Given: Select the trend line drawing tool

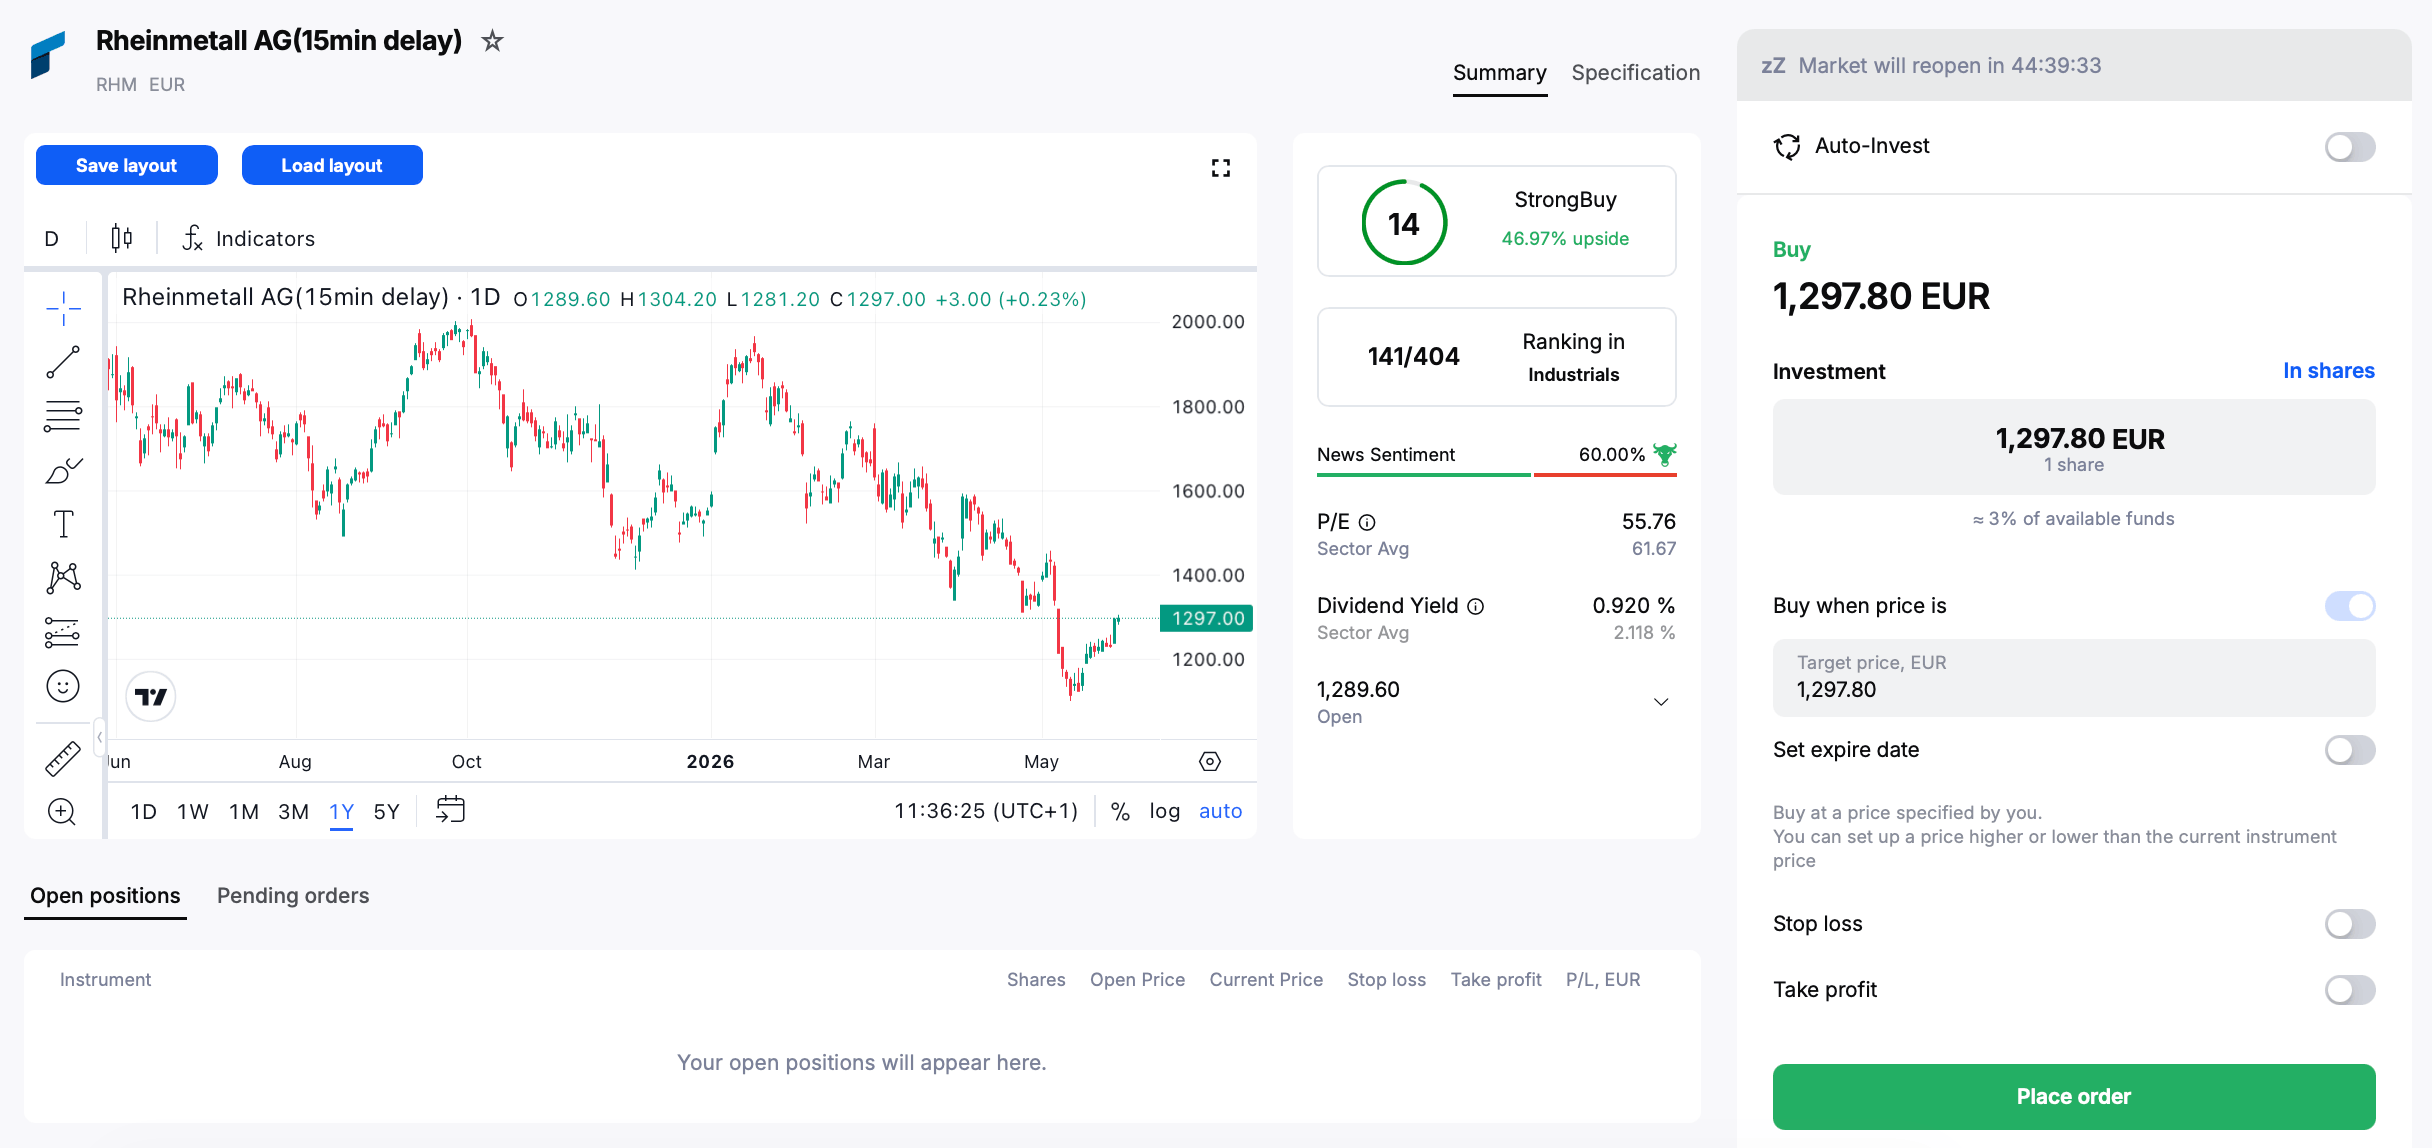Looking at the screenshot, I should pyautogui.click(x=63, y=362).
